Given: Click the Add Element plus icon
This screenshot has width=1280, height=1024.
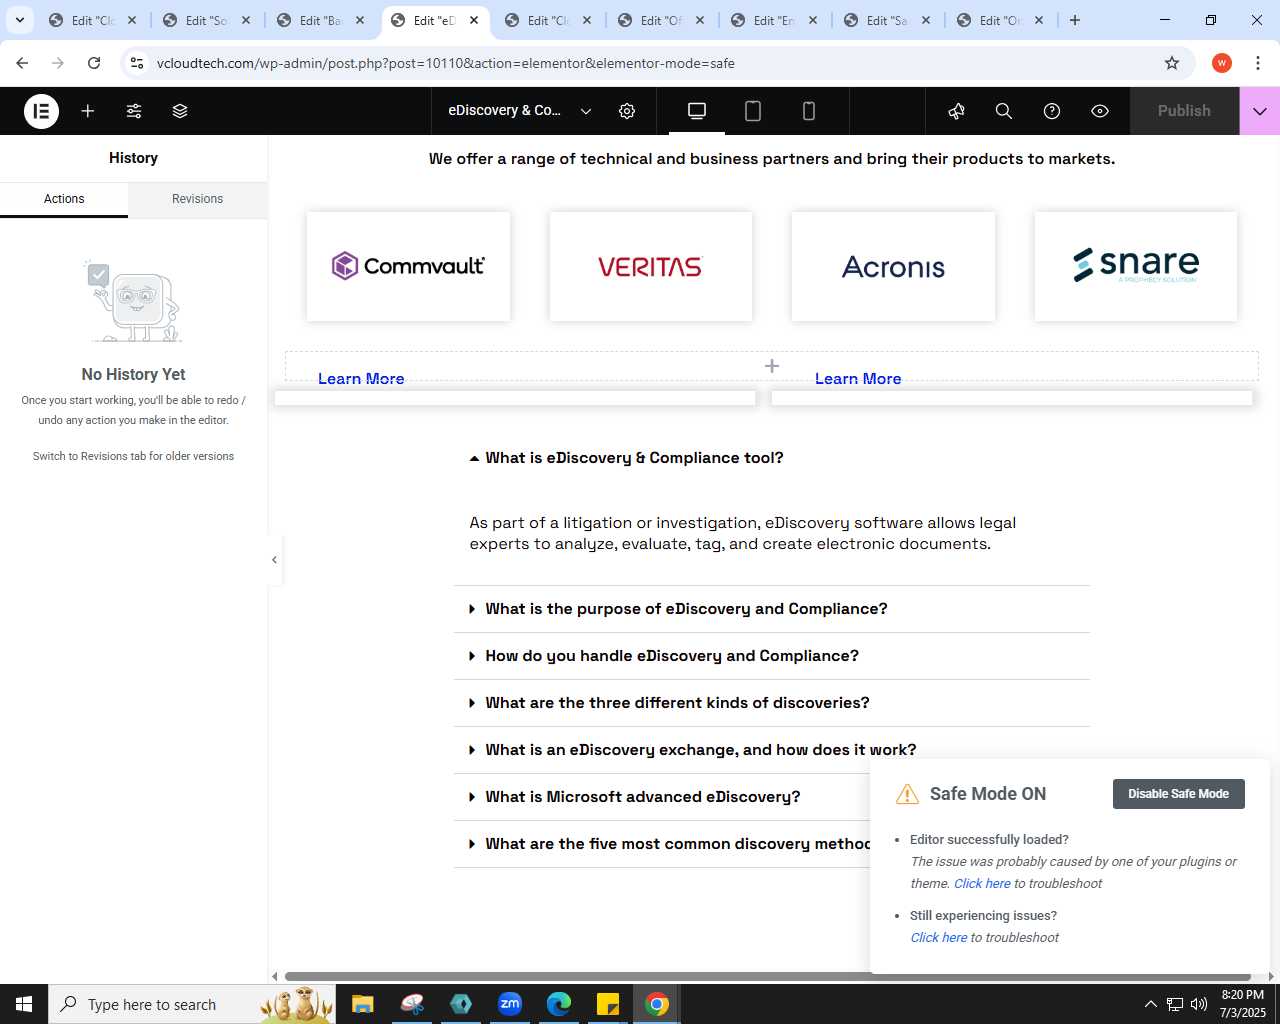Looking at the screenshot, I should pos(88,111).
